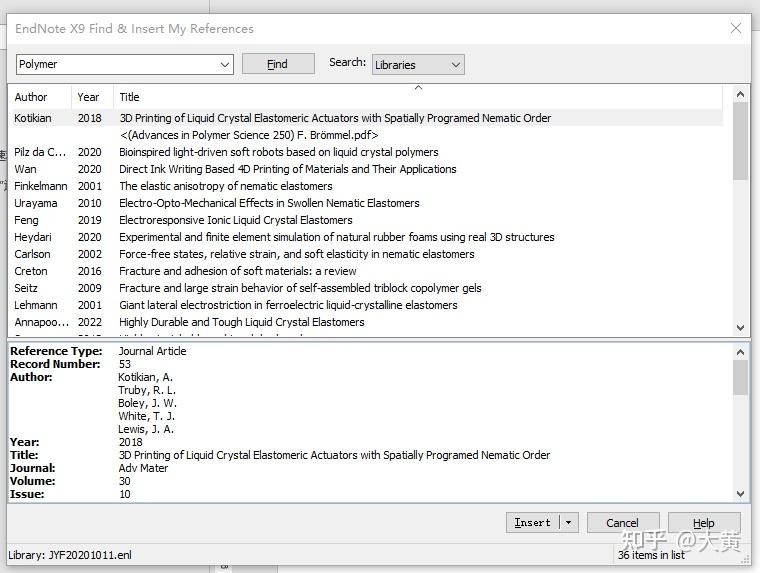Click the details pane scrollbar thumb
The height and width of the screenshot is (573, 760).
click(740, 378)
